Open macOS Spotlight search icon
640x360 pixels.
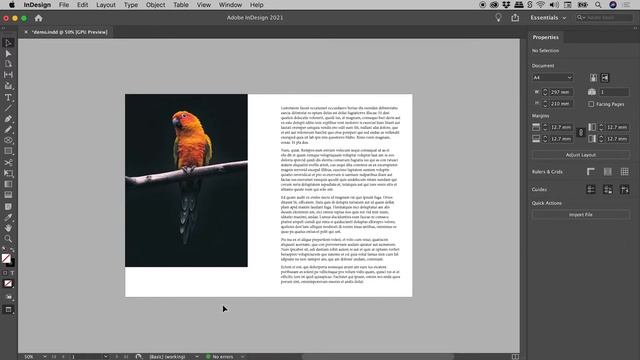click(598, 5)
